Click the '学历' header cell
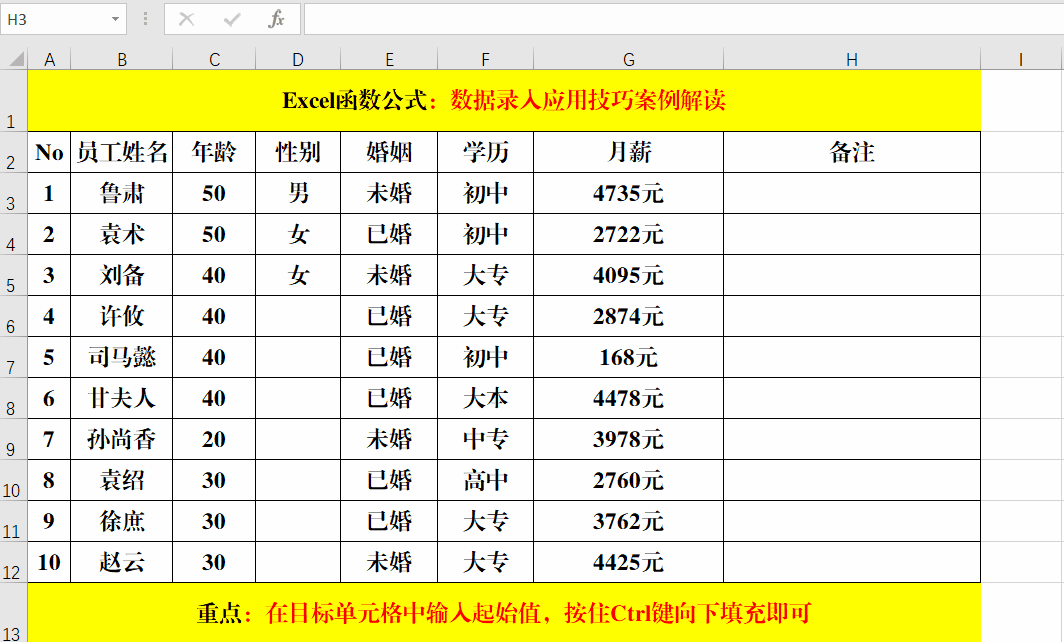 [486, 153]
